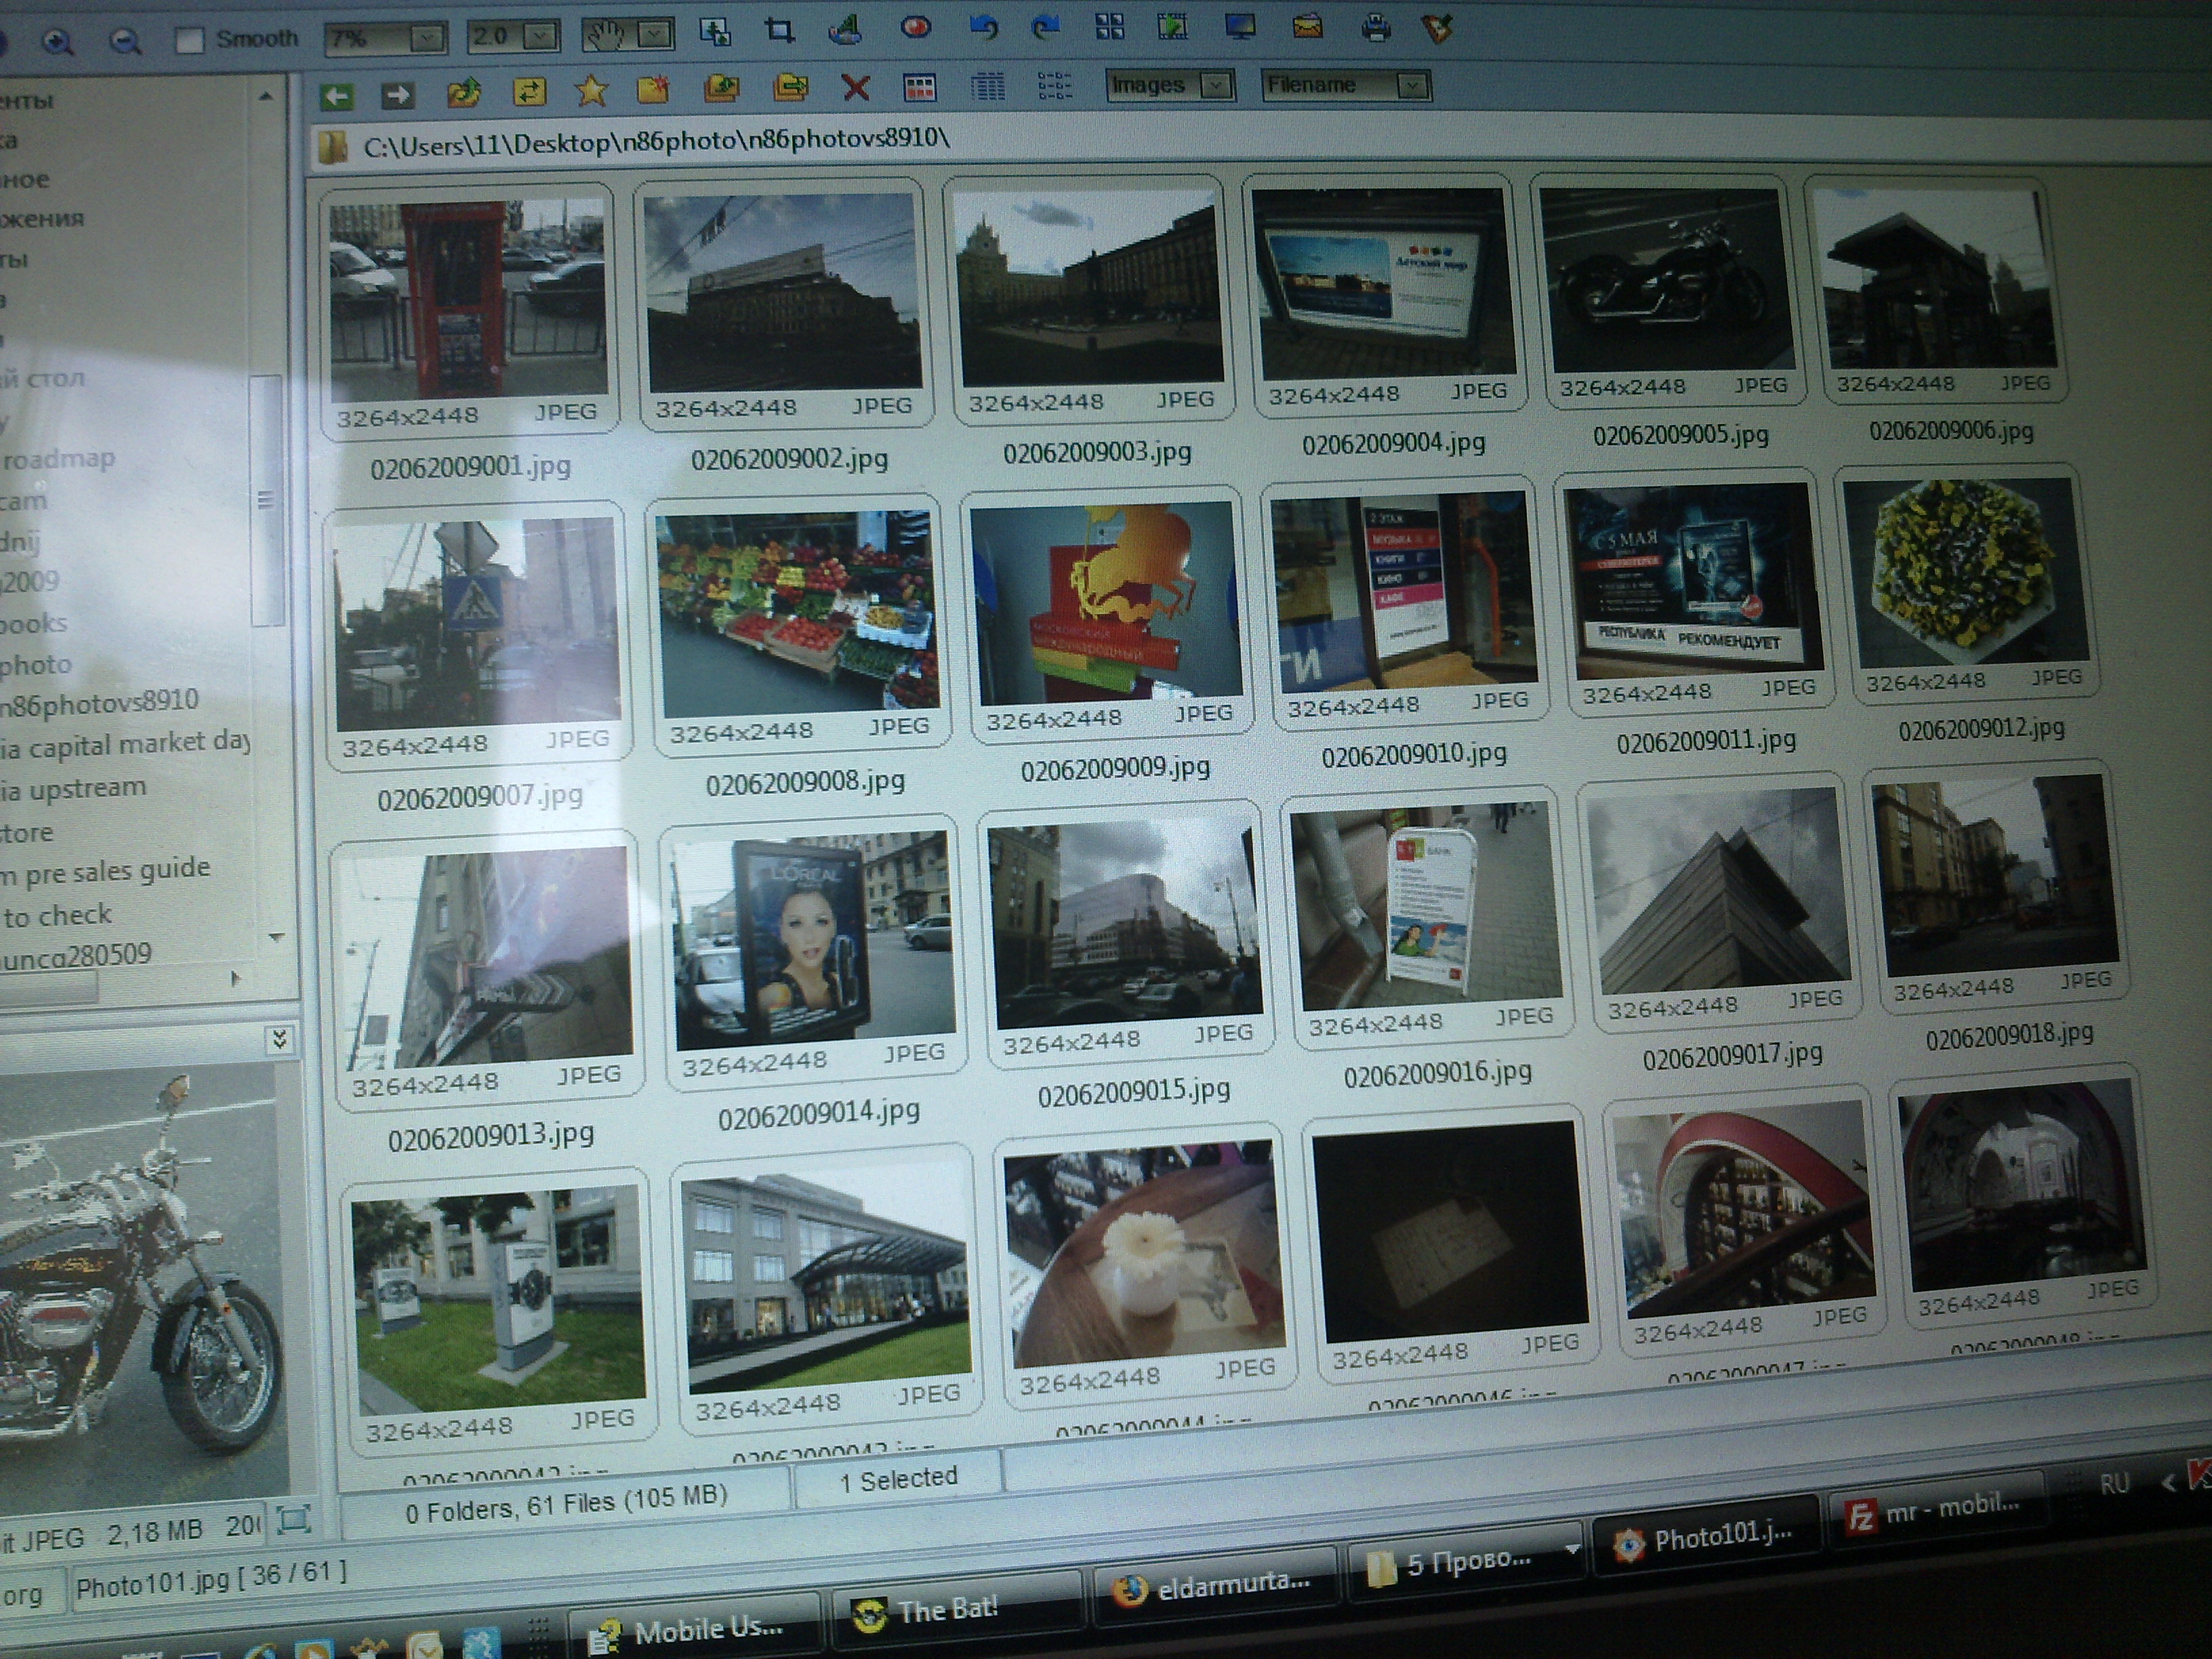Open the four-squares contact sheet icon

point(1109,26)
